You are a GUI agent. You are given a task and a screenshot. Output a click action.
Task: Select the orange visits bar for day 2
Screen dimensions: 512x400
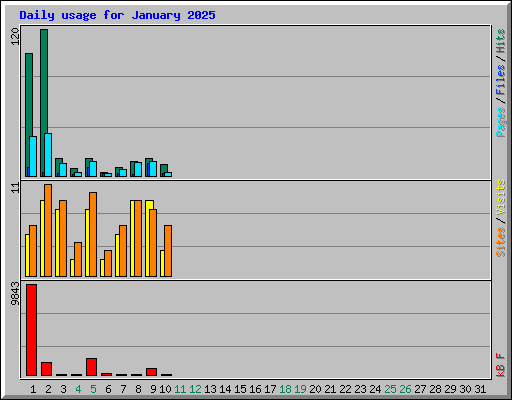click(48, 230)
